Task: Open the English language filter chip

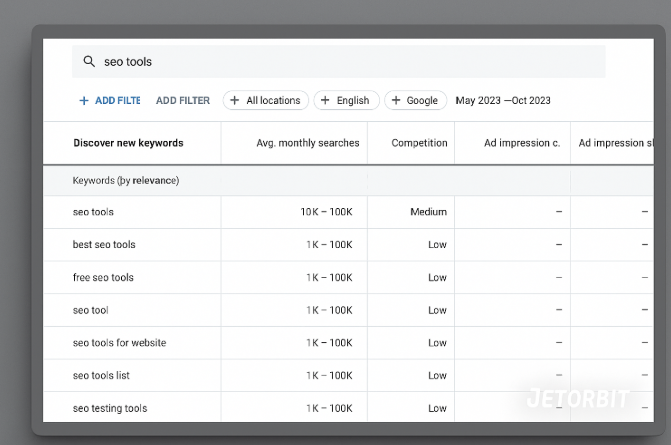Action: 346,100
